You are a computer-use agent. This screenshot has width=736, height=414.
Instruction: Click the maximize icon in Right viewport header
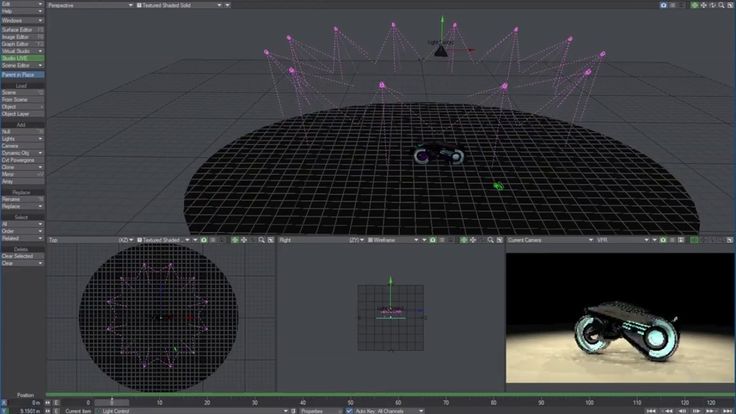coord(500,240)
